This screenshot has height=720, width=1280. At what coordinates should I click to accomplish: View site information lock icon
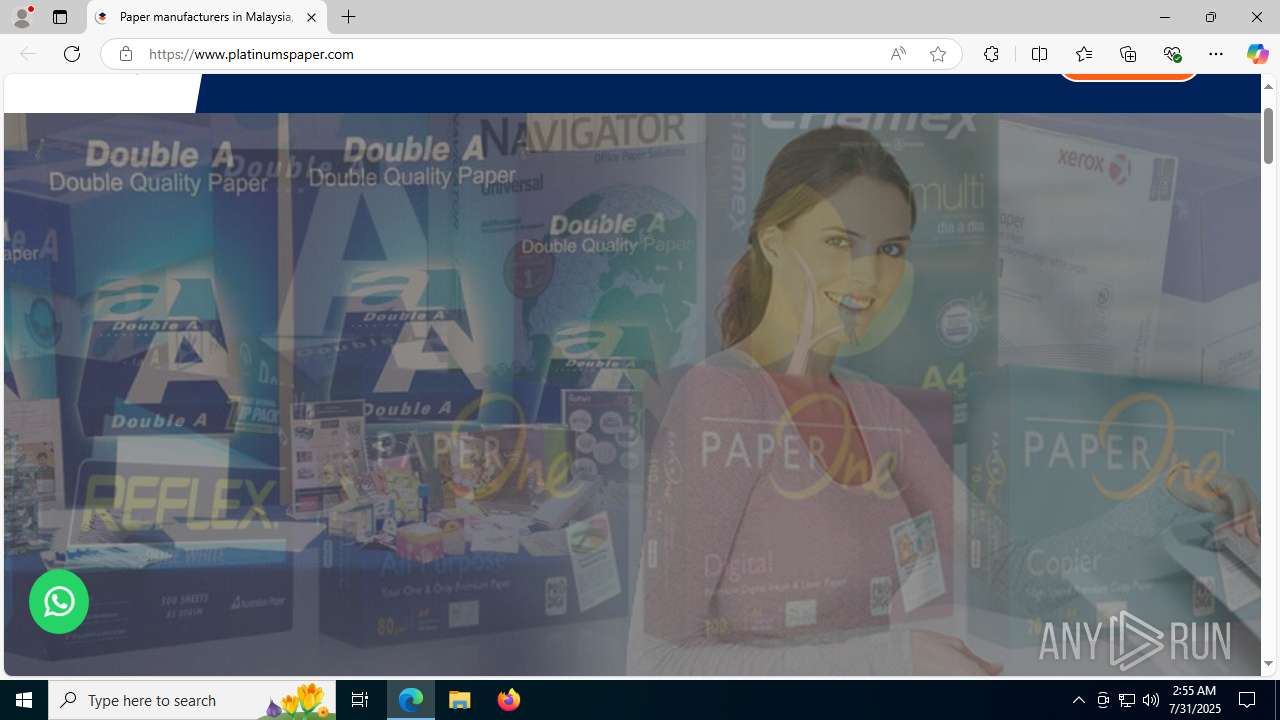click(x=125, y=54)
